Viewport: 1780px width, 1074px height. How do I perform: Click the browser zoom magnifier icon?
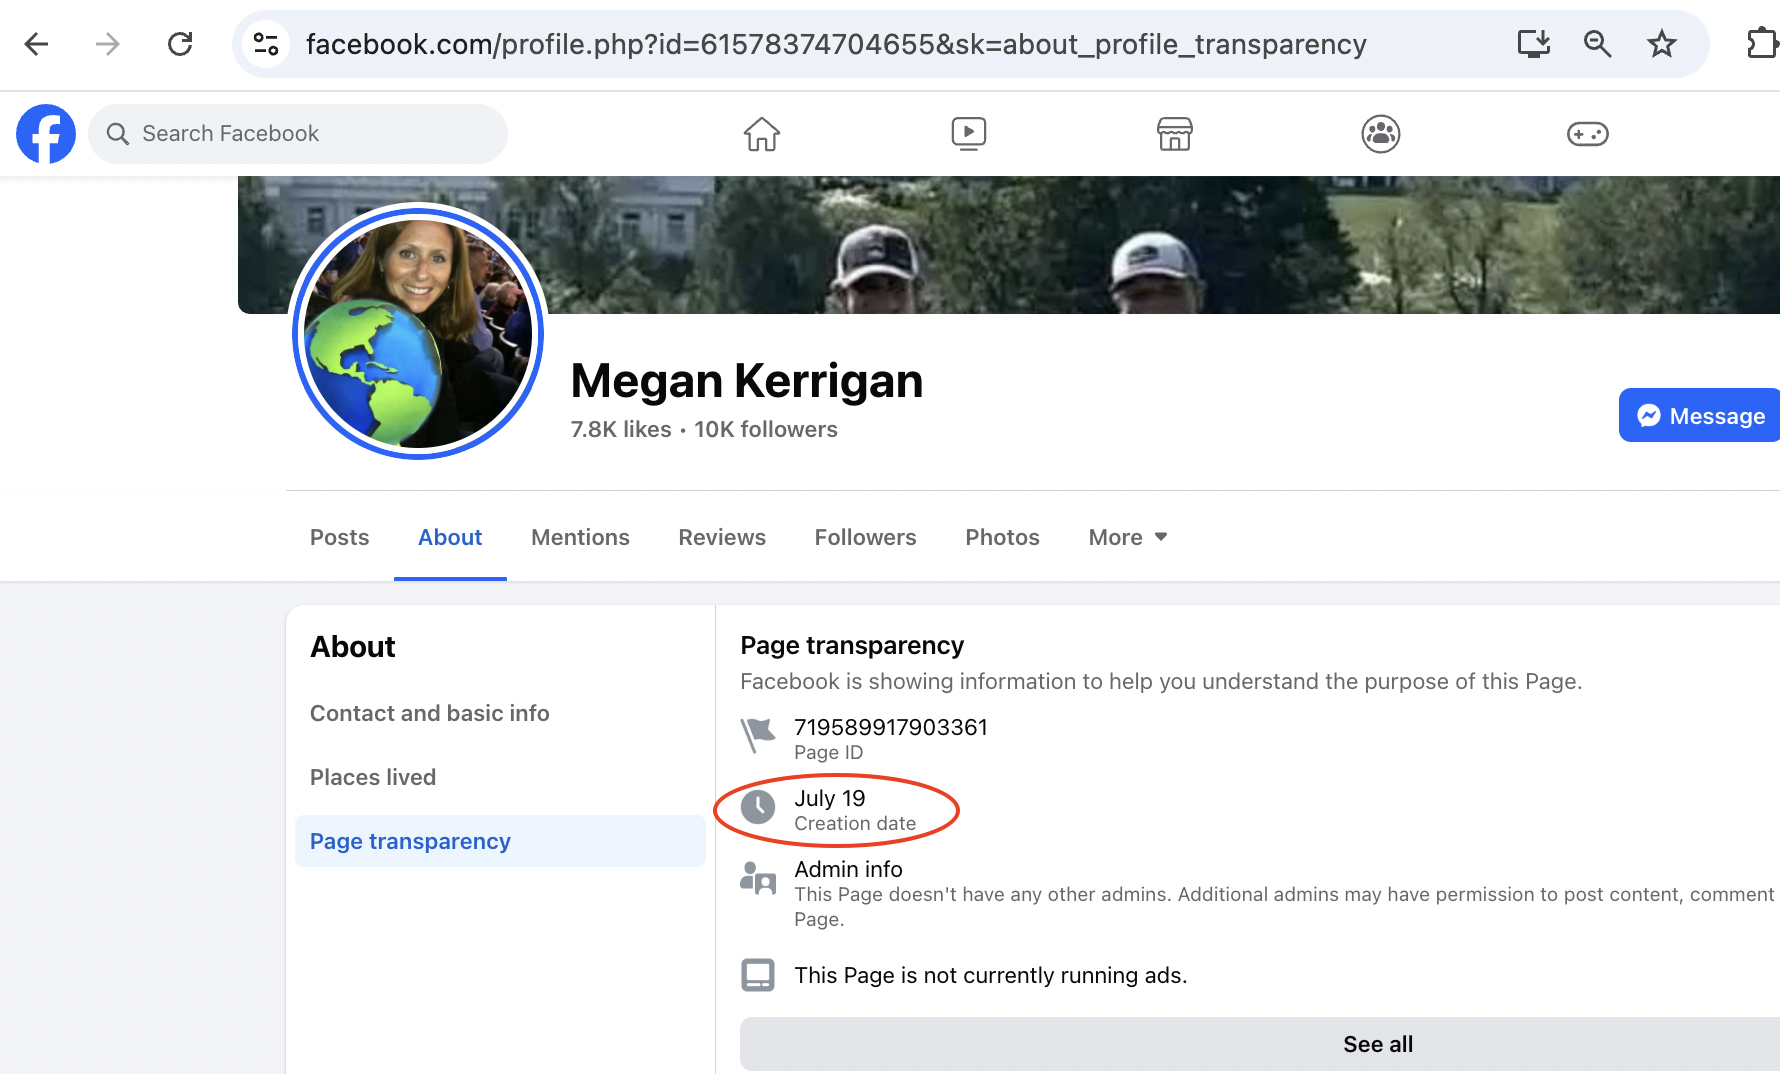pos(1598,44)
